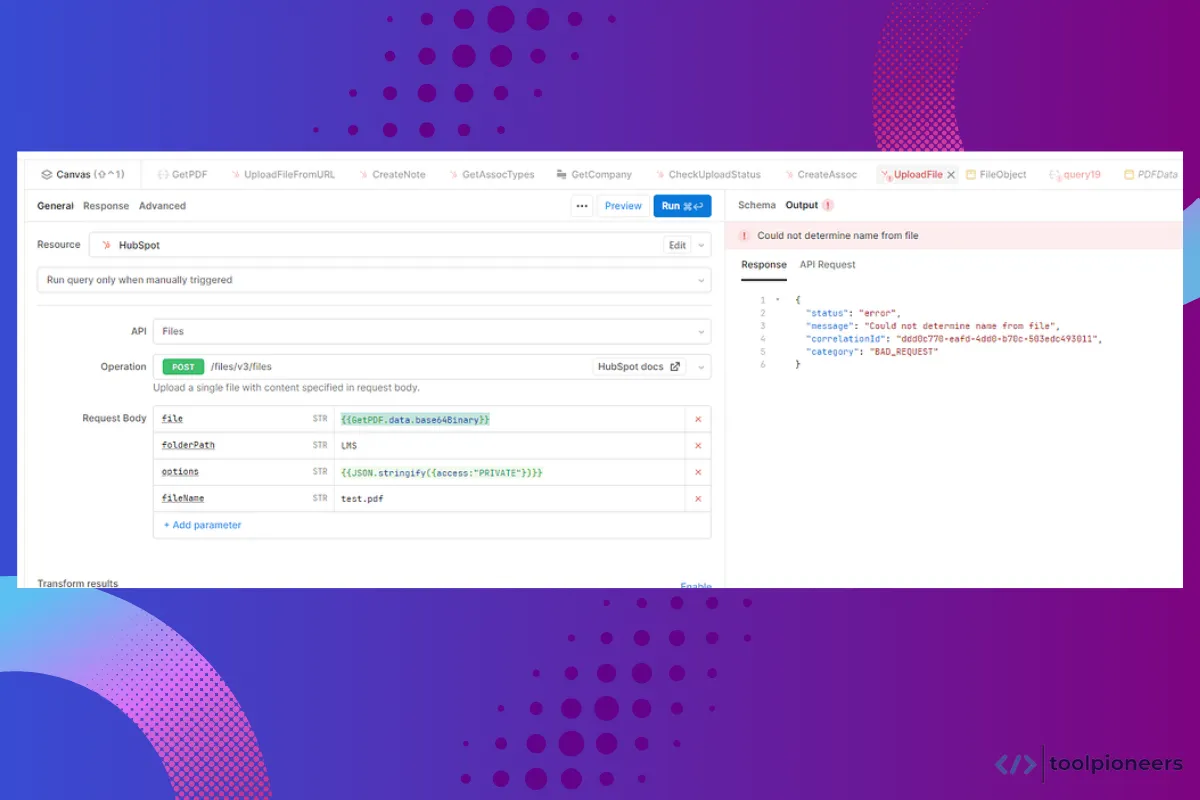Image resolution: width=1200 pixels, height=800 pixels.
Task: Remove the options parameter with red X
Action: coord(698,472)
